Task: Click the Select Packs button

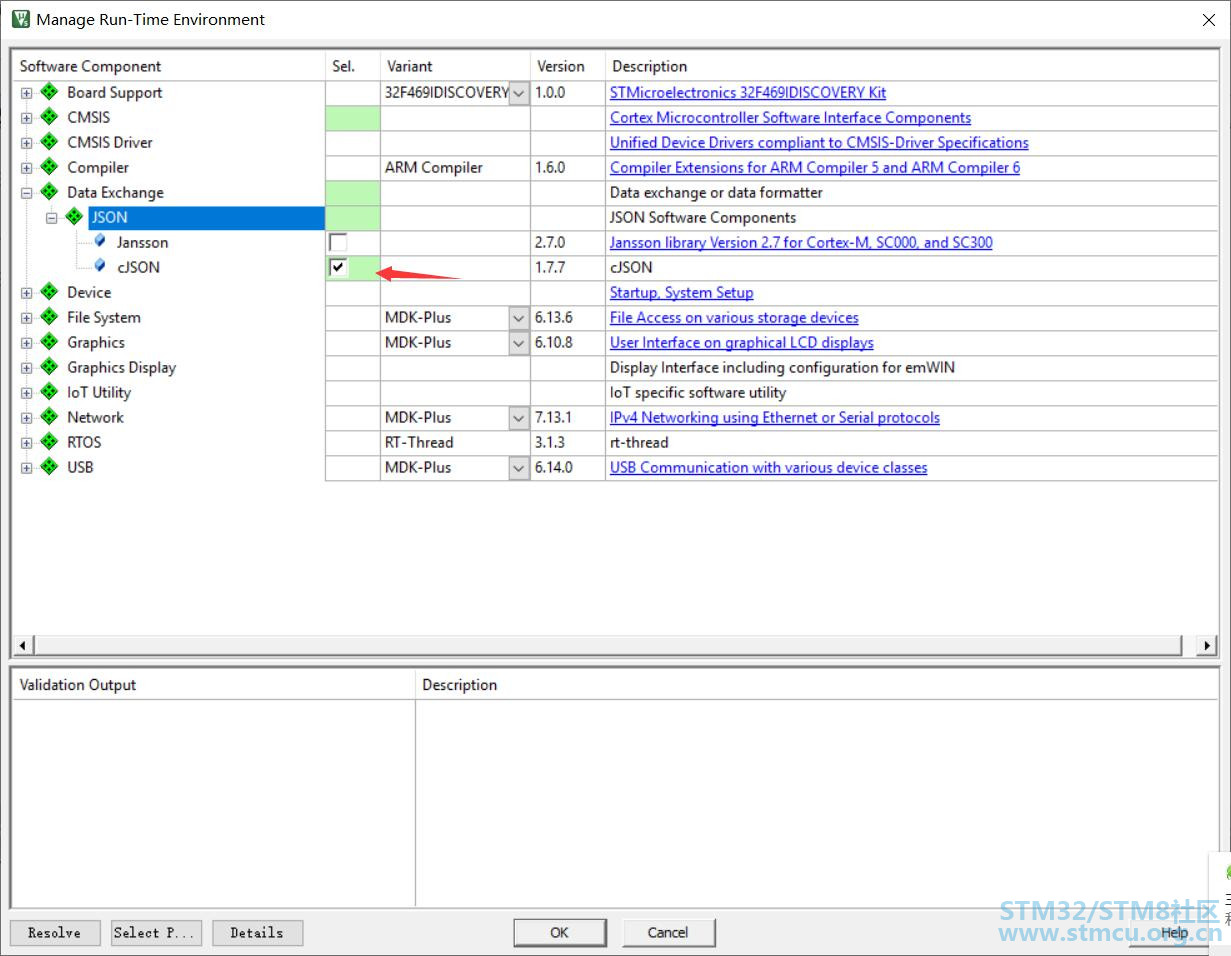Action: coord(156,933)
